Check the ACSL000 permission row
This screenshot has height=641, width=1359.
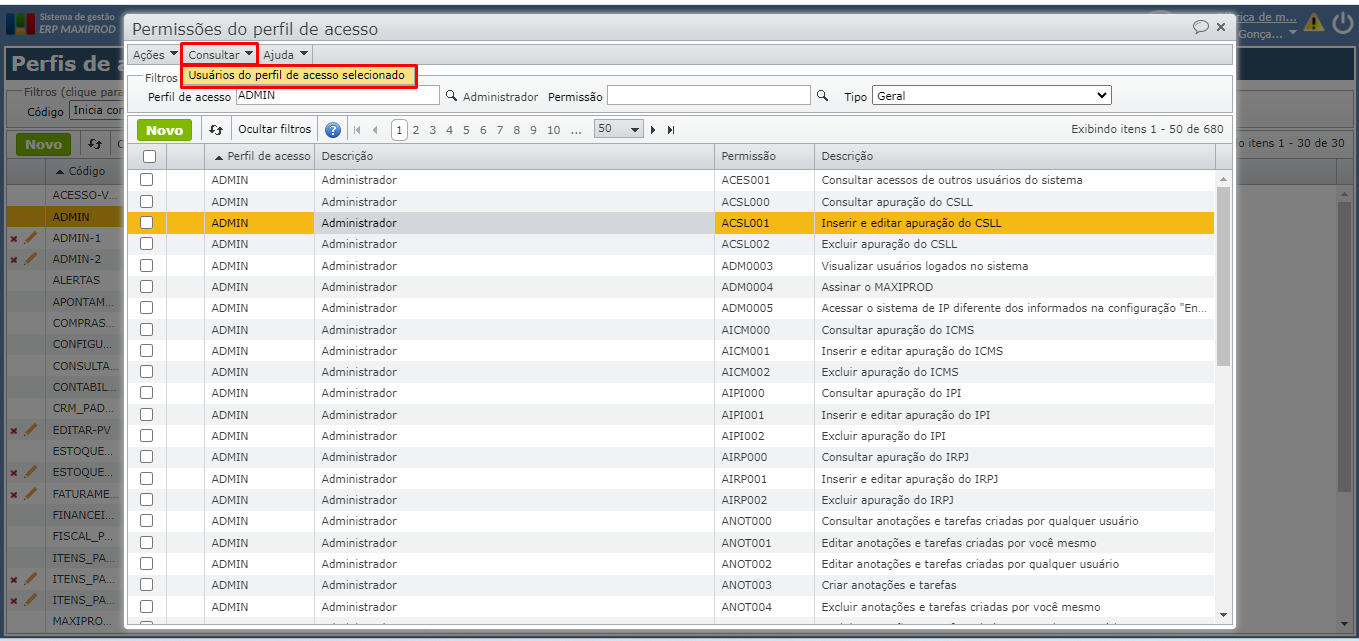click(147, 201)
